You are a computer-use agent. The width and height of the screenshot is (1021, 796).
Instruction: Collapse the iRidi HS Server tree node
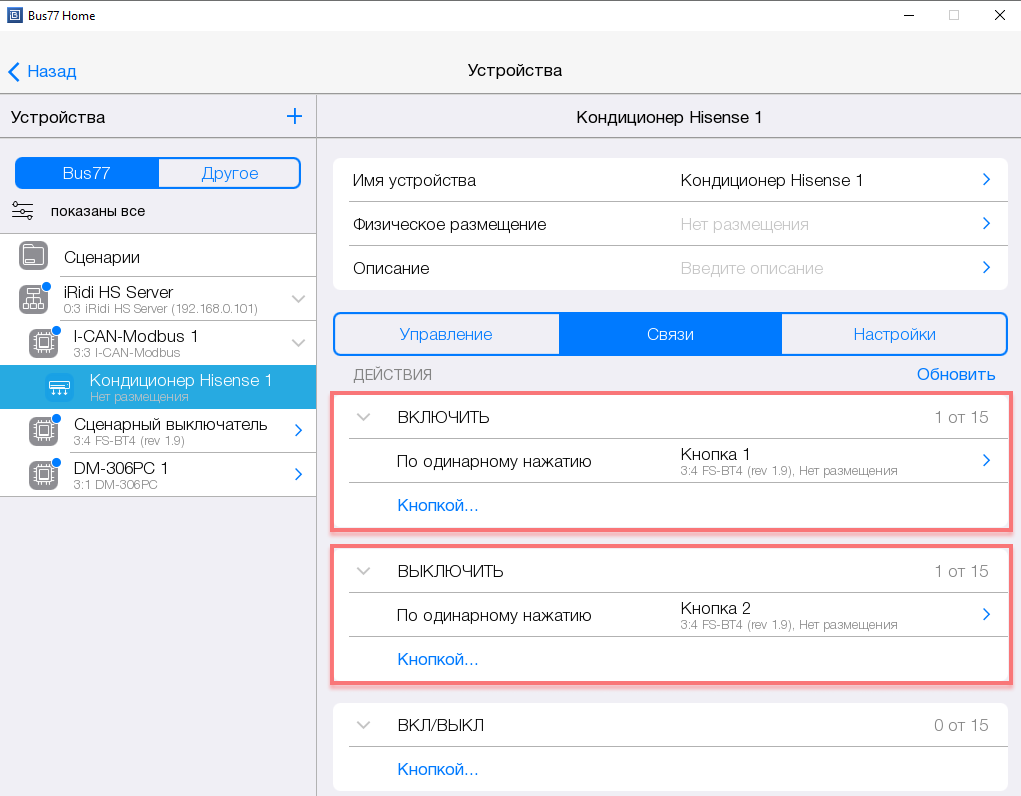pyautogui.click(x=298, y=299)
